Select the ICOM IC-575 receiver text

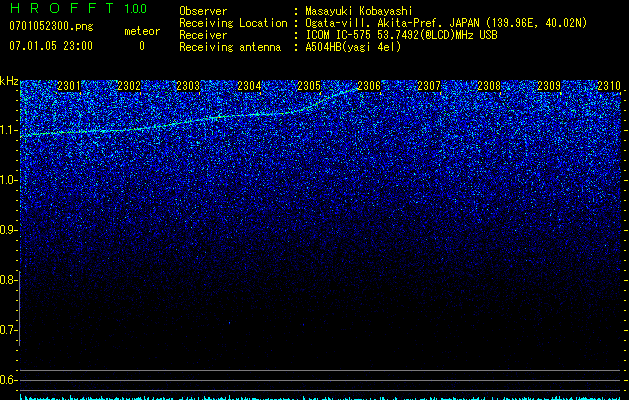click(x=401, y=35)
